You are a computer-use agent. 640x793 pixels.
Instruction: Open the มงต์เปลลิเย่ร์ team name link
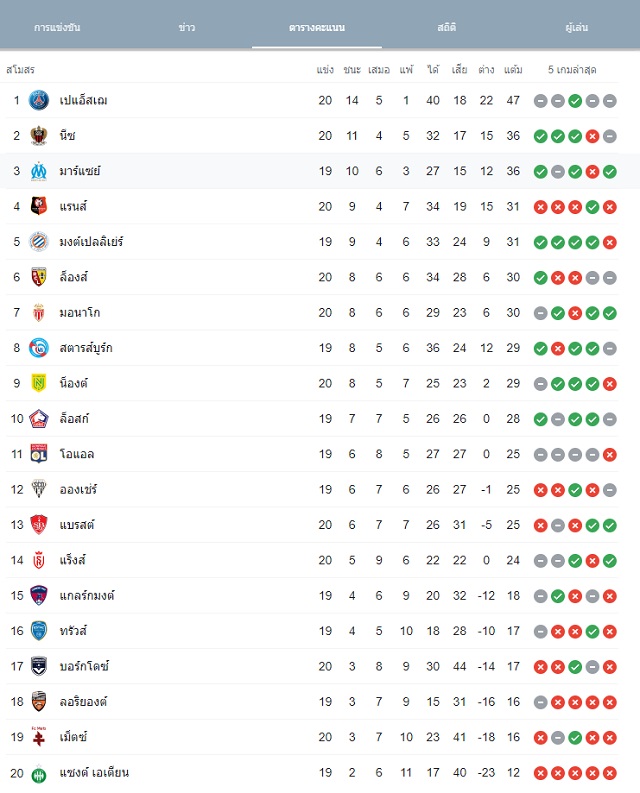coord(91,242)
